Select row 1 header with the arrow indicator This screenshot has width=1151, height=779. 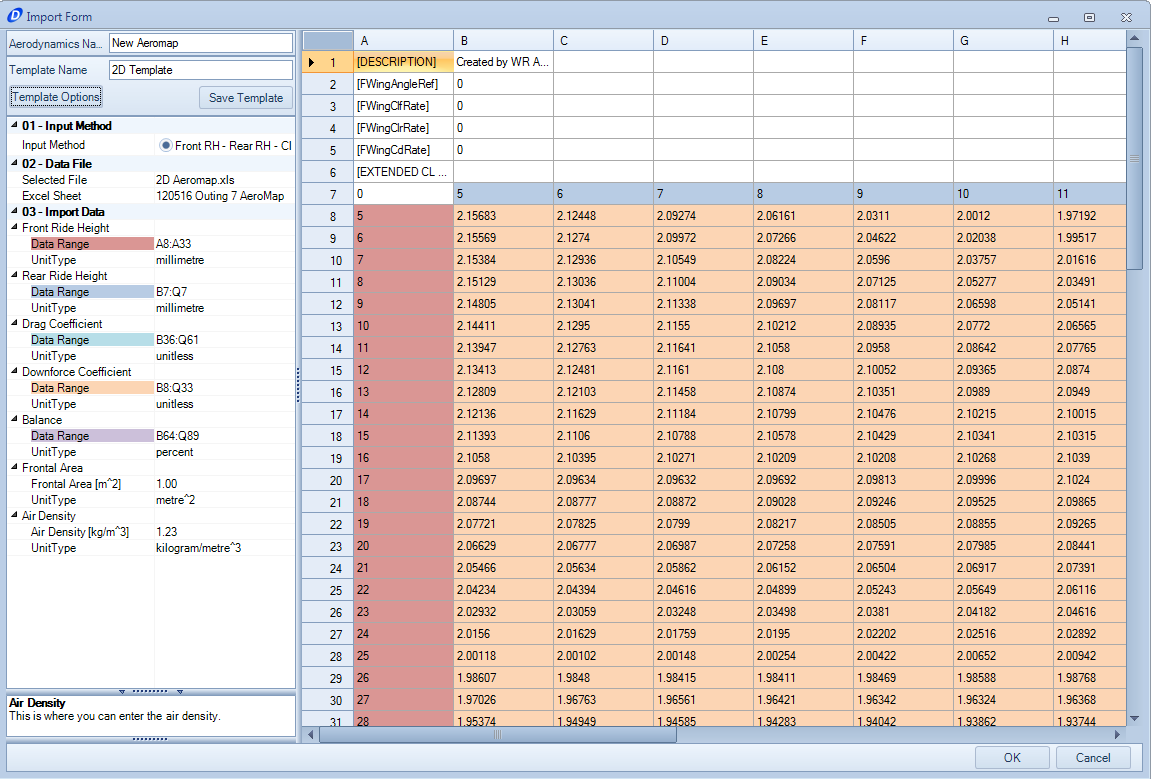328,62
